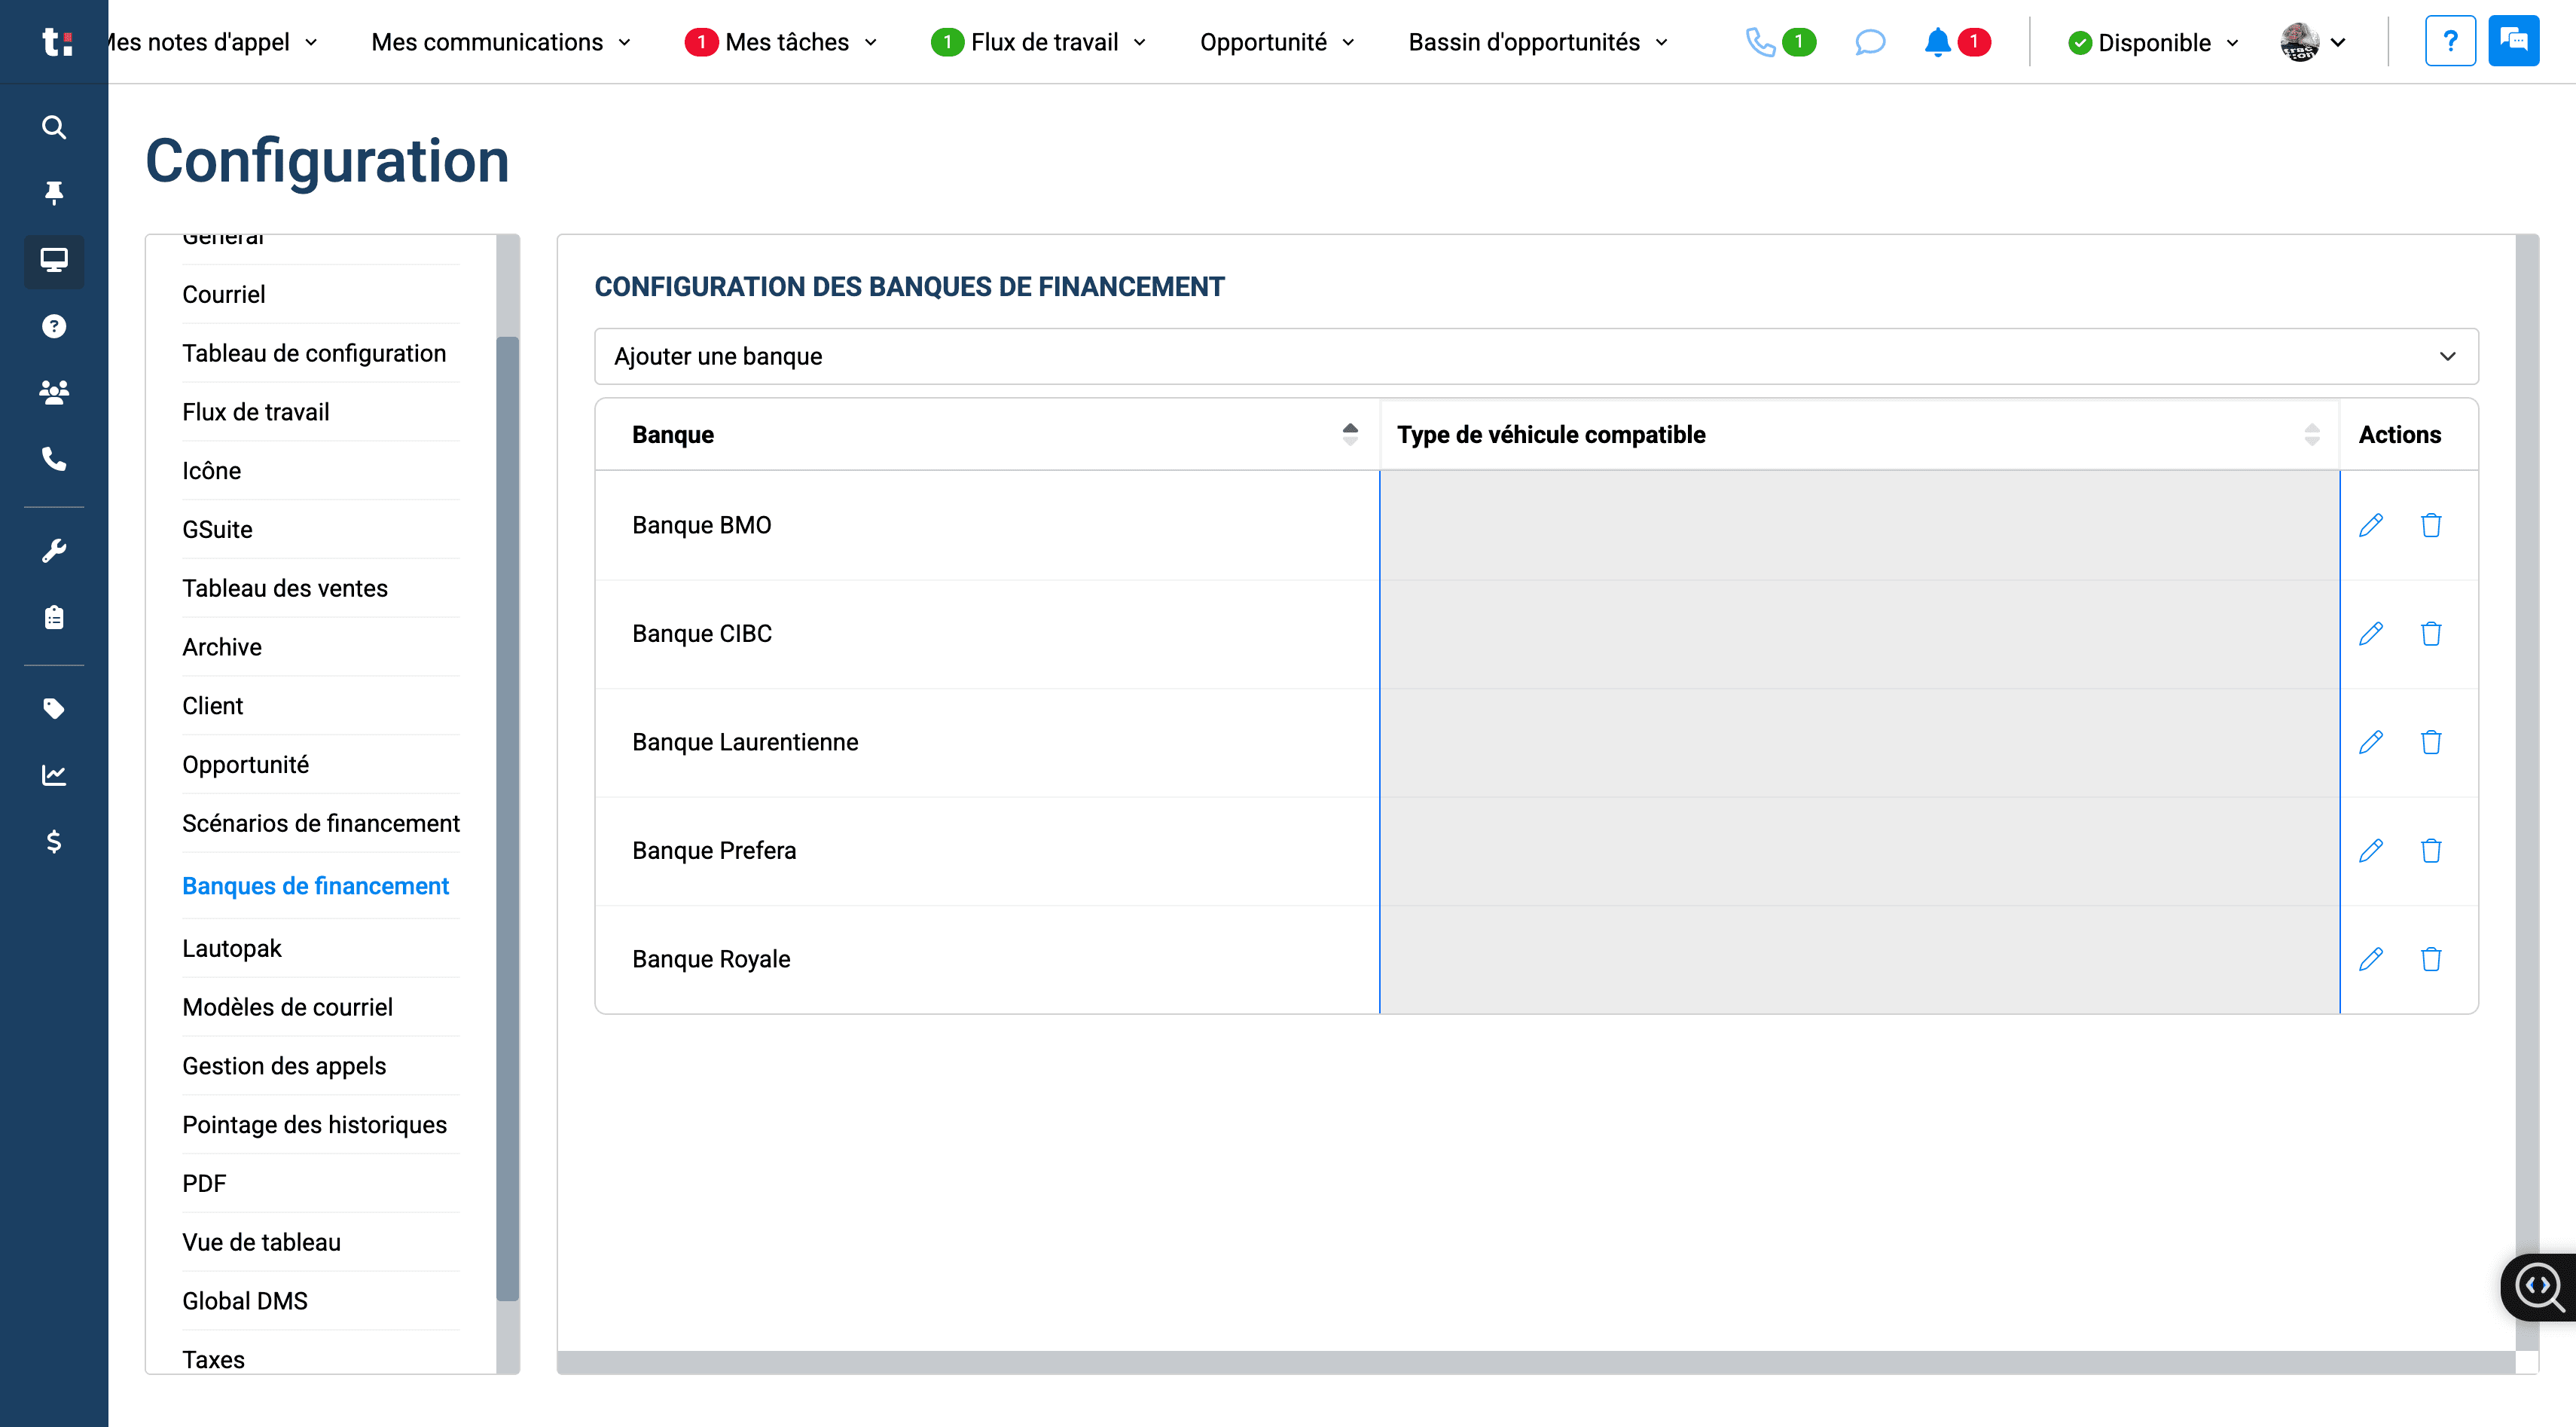Open the help circle icon in sidebar
The width and height of the screenshot is (2576, 1427).
click(54, 326)
